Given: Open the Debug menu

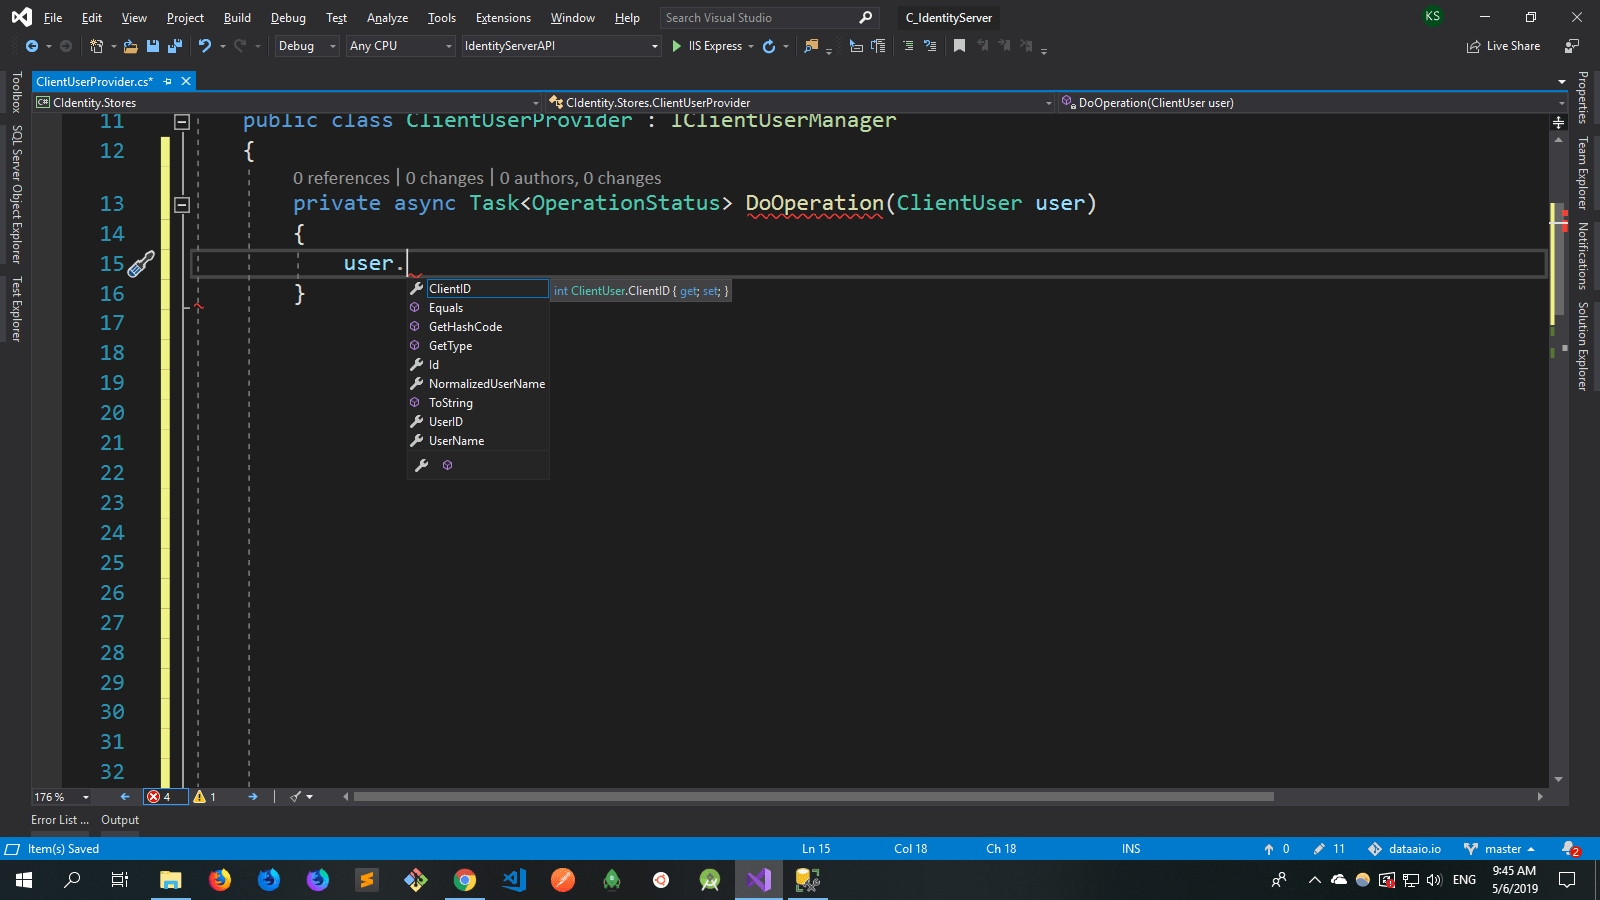Looking at the screenshot, I should [288, 17].
